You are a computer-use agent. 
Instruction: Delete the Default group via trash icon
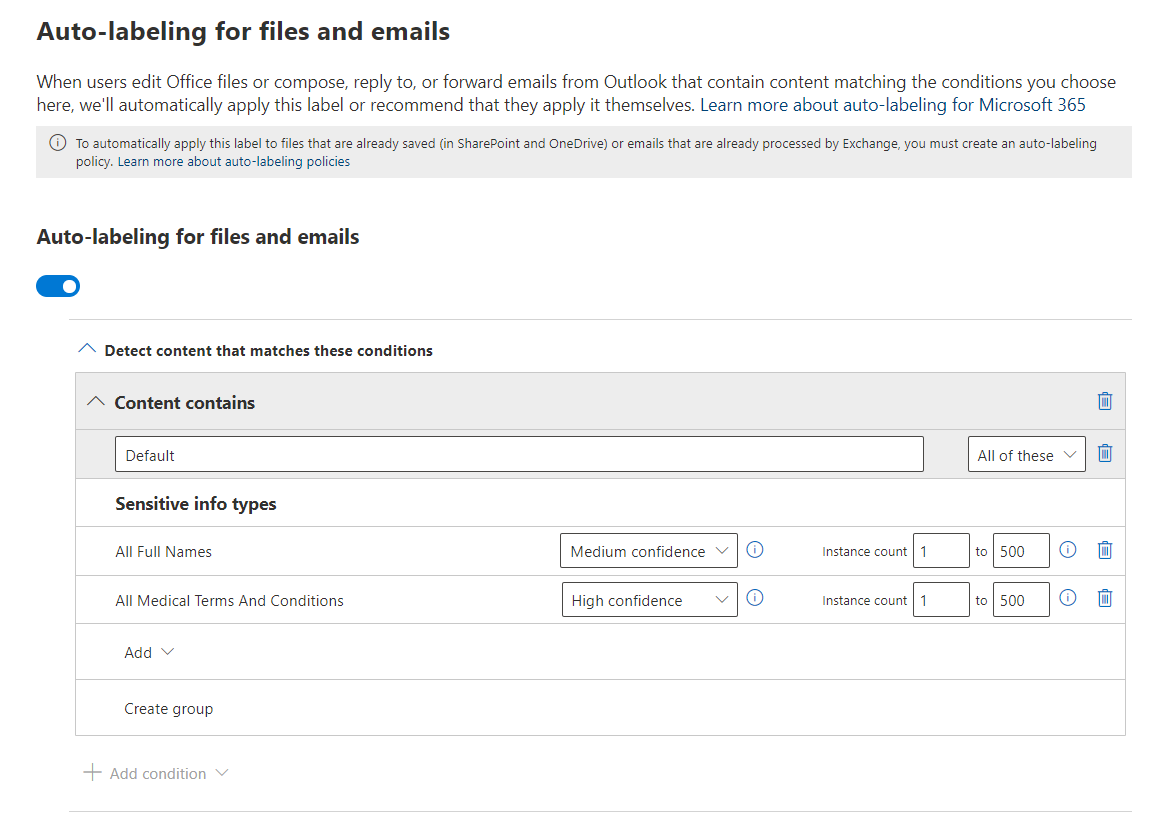(x=1104, y=453)
